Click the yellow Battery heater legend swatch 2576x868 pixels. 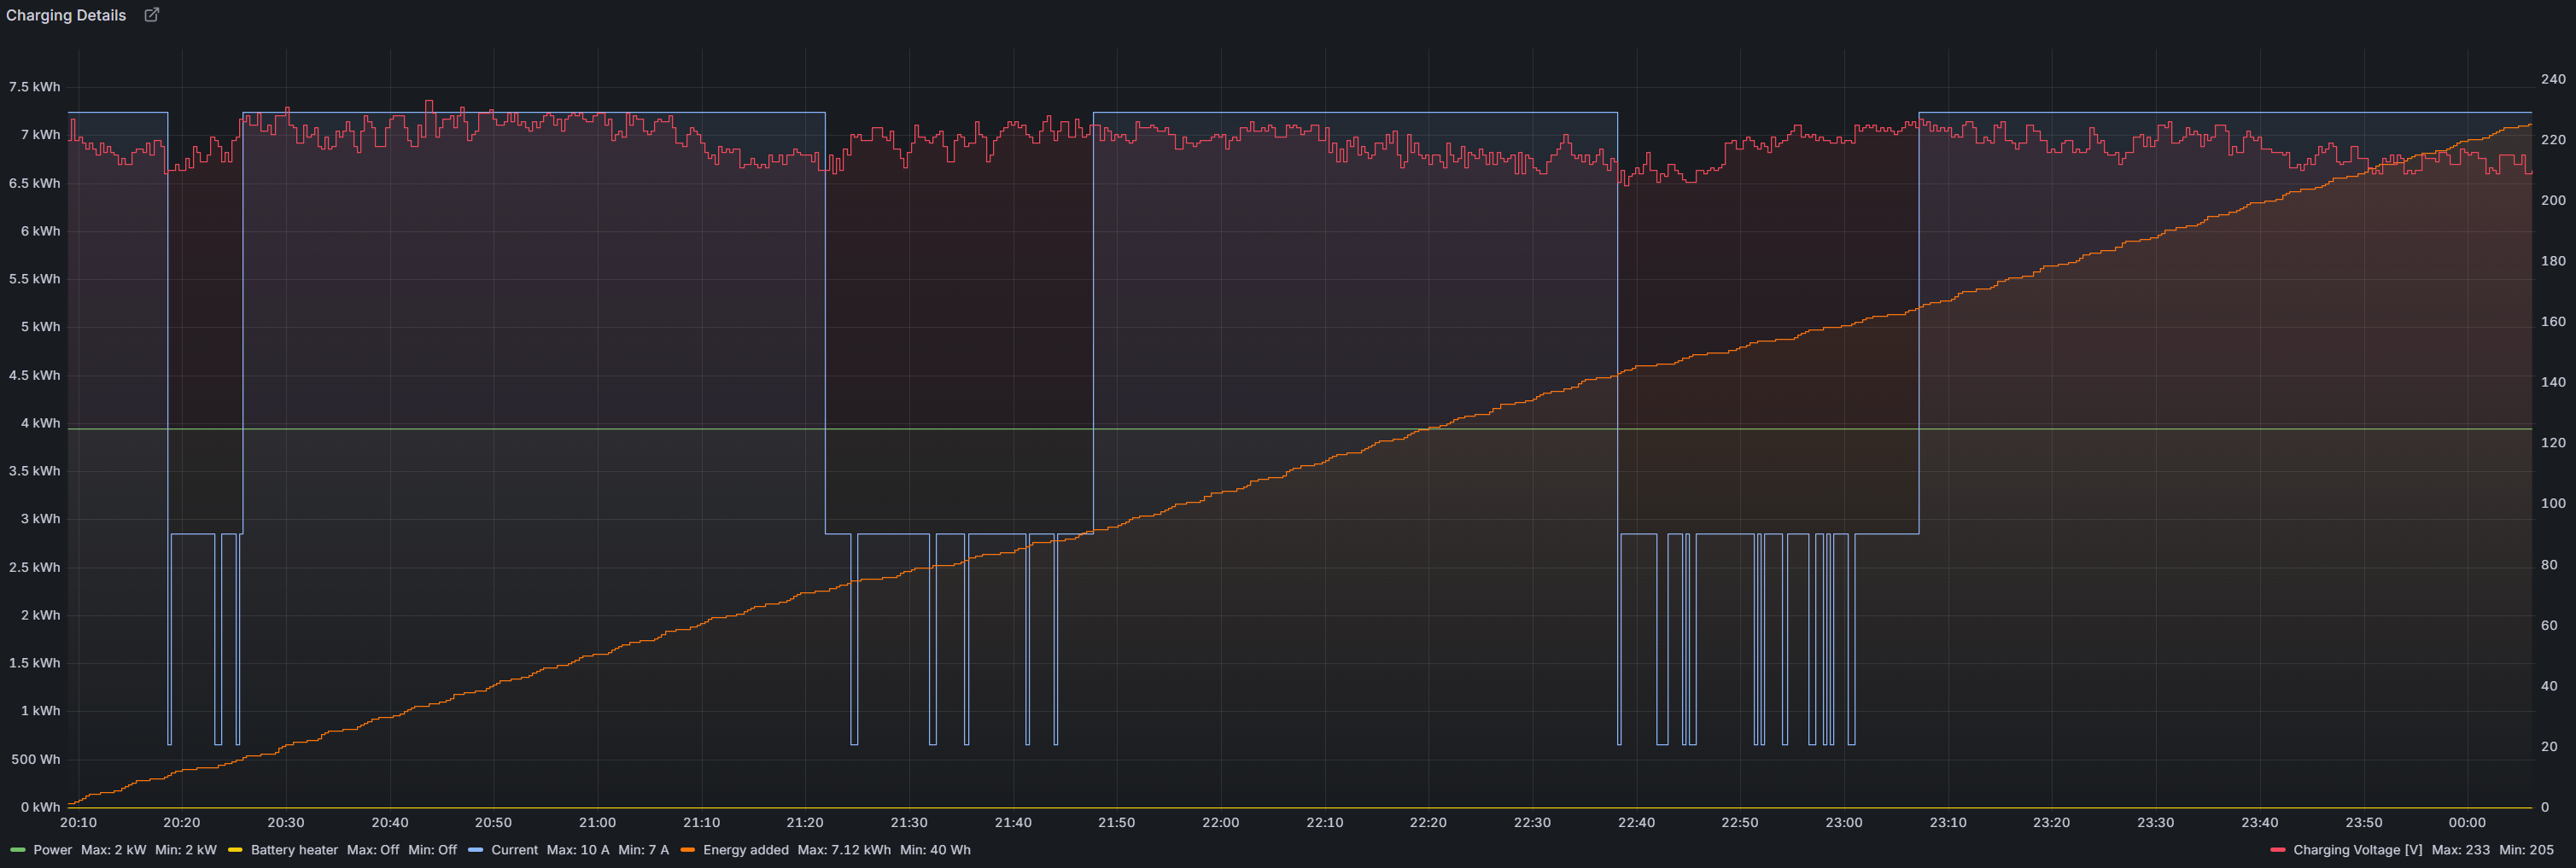coord(235,850)
